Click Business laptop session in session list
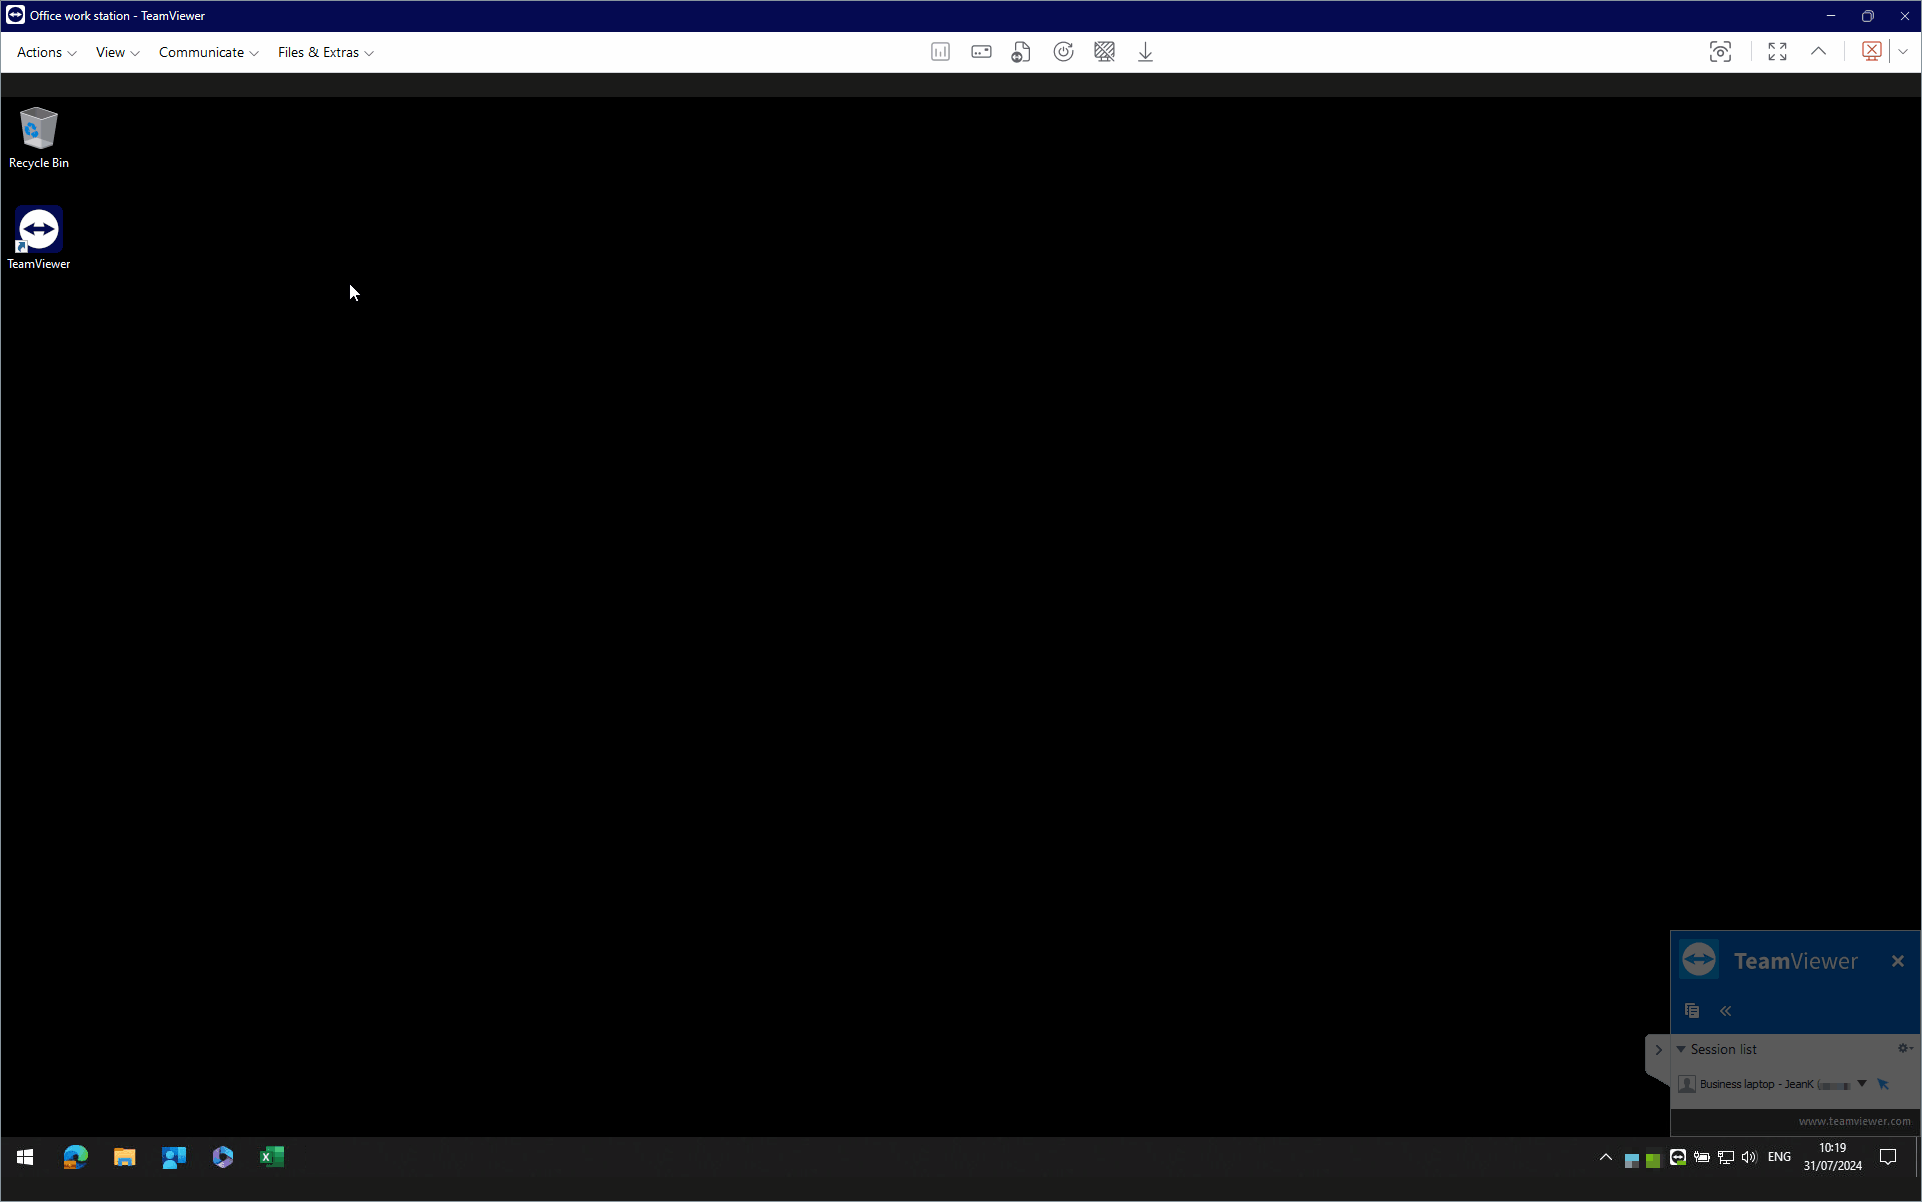 tap(1772, 1084)
